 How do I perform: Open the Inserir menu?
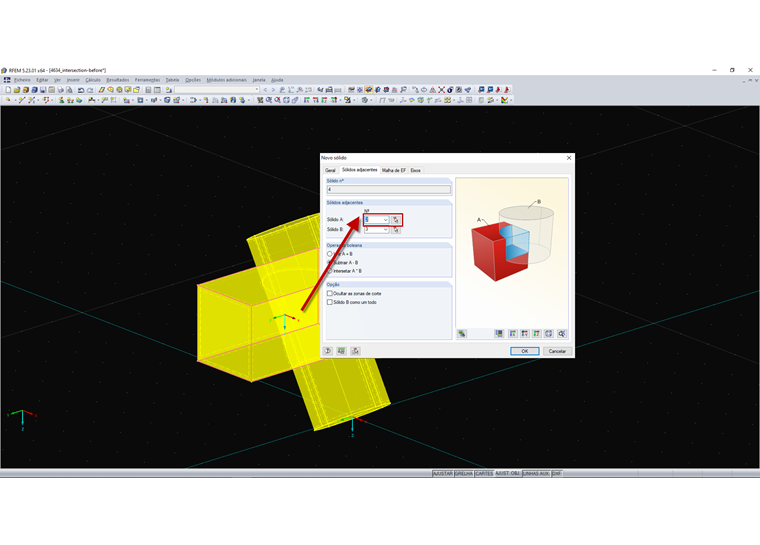(73, 80)
